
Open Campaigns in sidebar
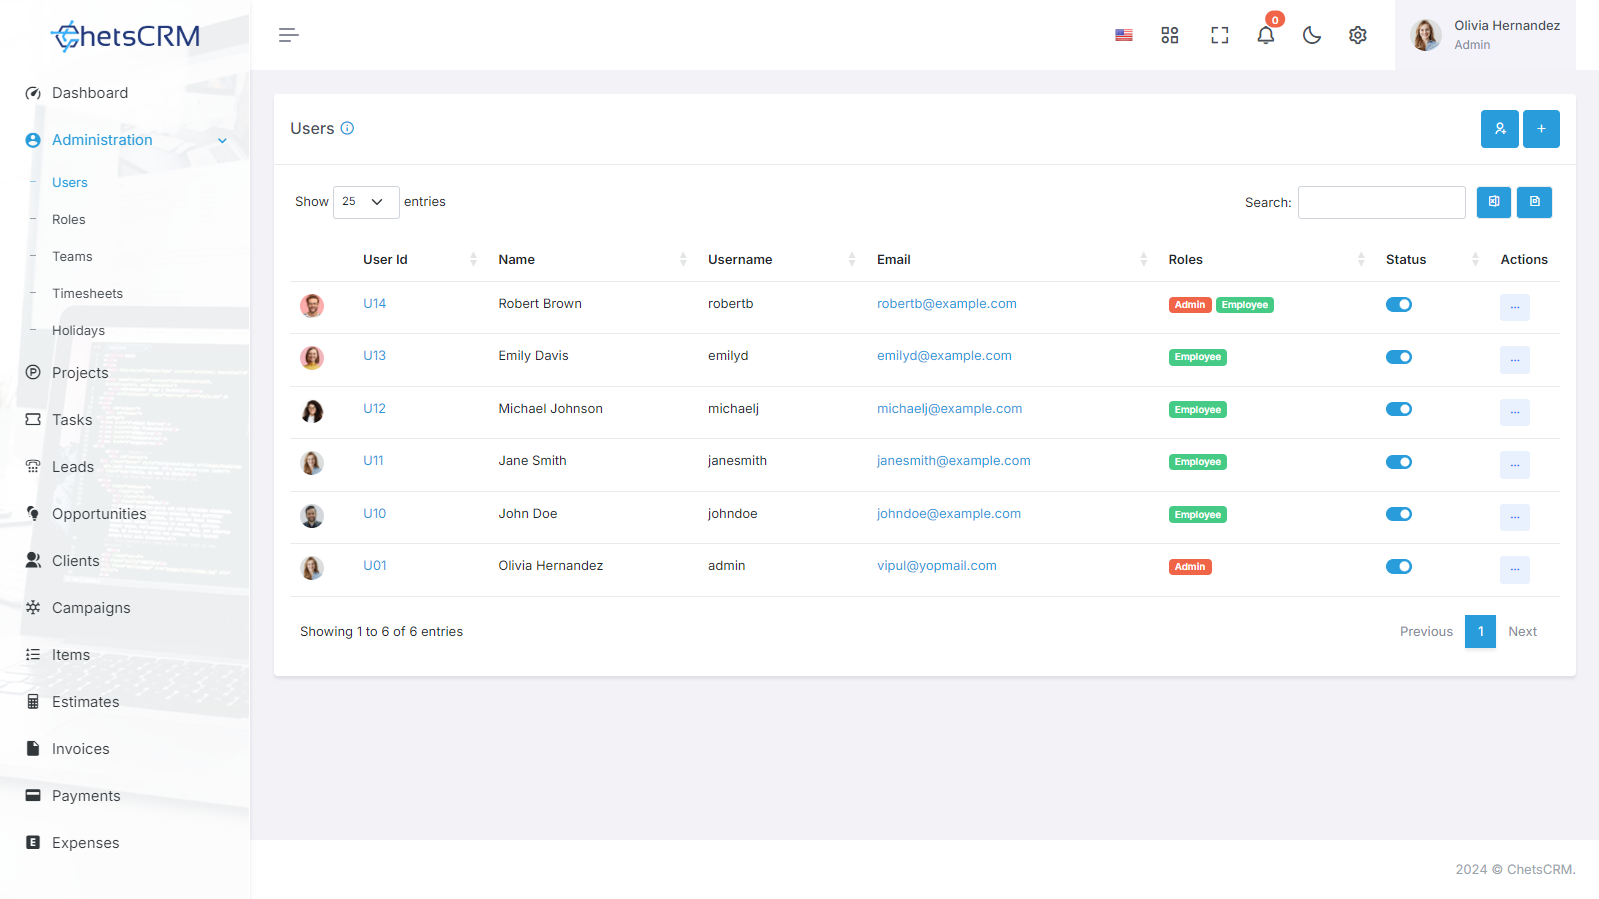pyautogui.click(x=91, y=608)
